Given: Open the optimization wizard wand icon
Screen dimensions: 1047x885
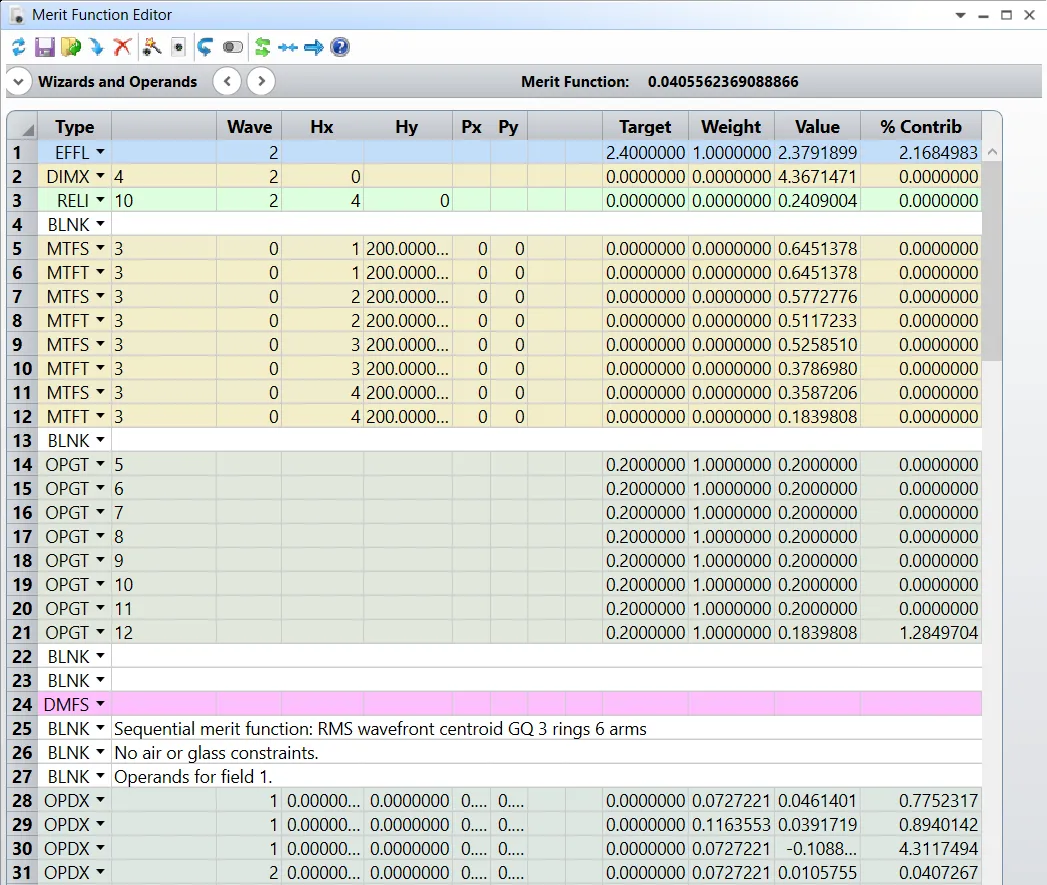Looking at the screenshot, I should [x=152, y=47].
